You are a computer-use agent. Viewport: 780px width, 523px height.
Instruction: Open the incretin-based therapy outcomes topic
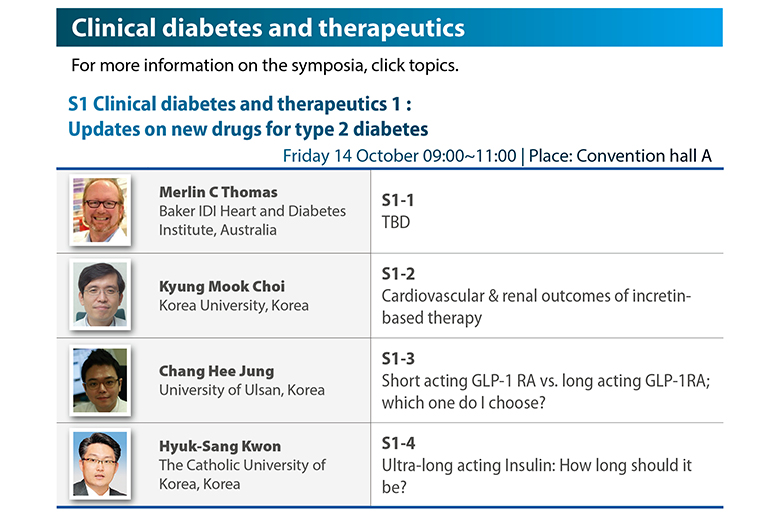(x=536, y=296)
